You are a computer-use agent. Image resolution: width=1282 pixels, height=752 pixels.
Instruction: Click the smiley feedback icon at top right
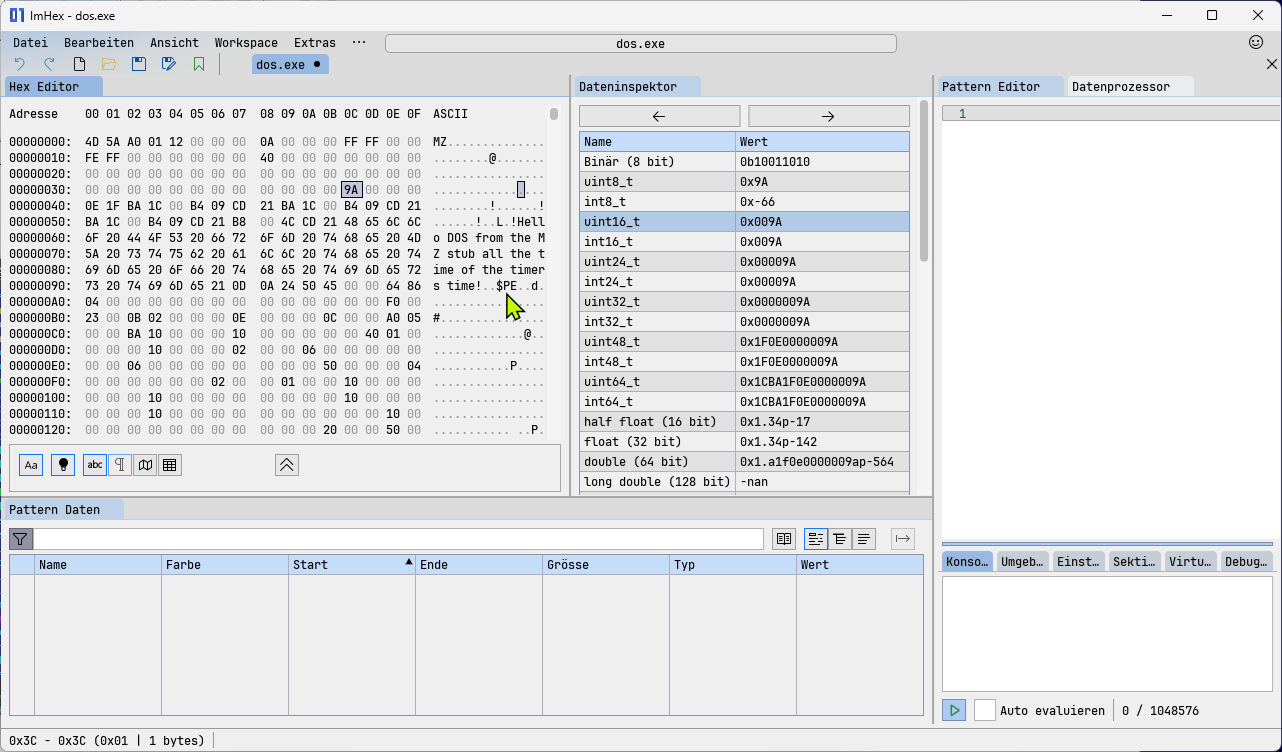pyautogui.click(x=1256, y=42)
